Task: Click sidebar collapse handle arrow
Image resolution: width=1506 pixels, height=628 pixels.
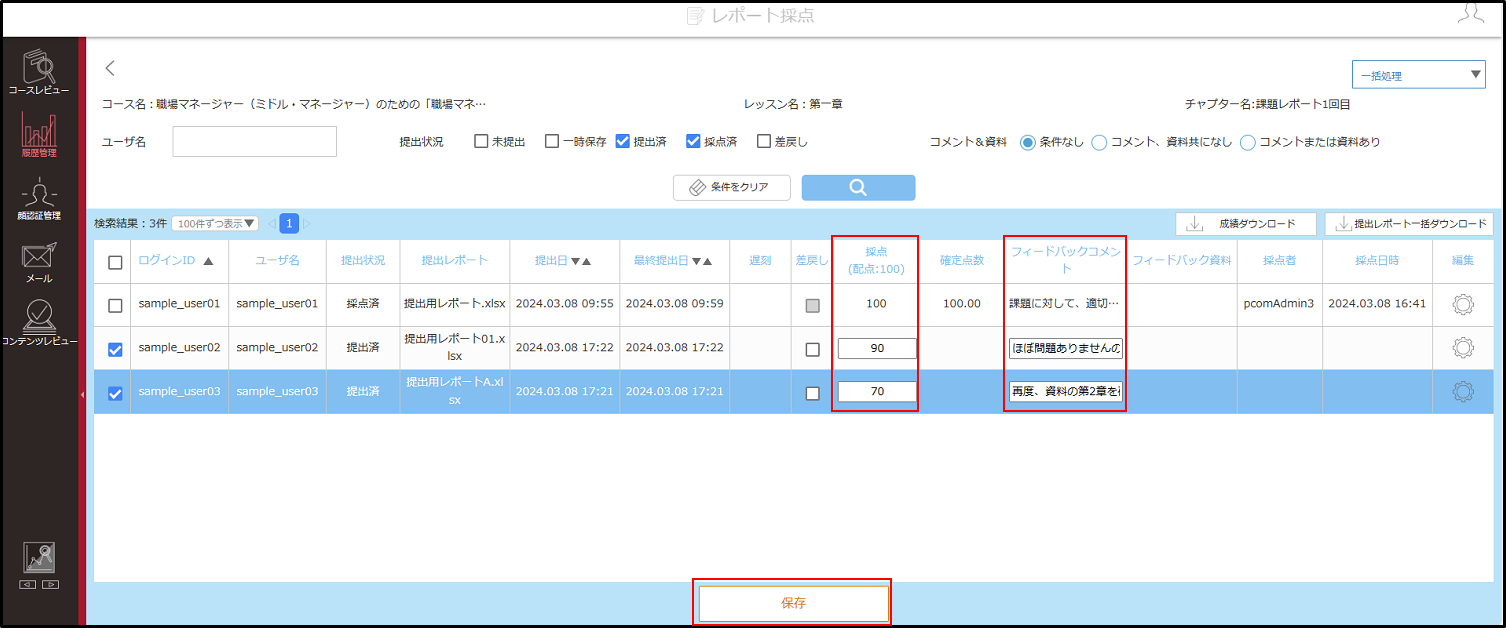Action: (x=82, y=395)
